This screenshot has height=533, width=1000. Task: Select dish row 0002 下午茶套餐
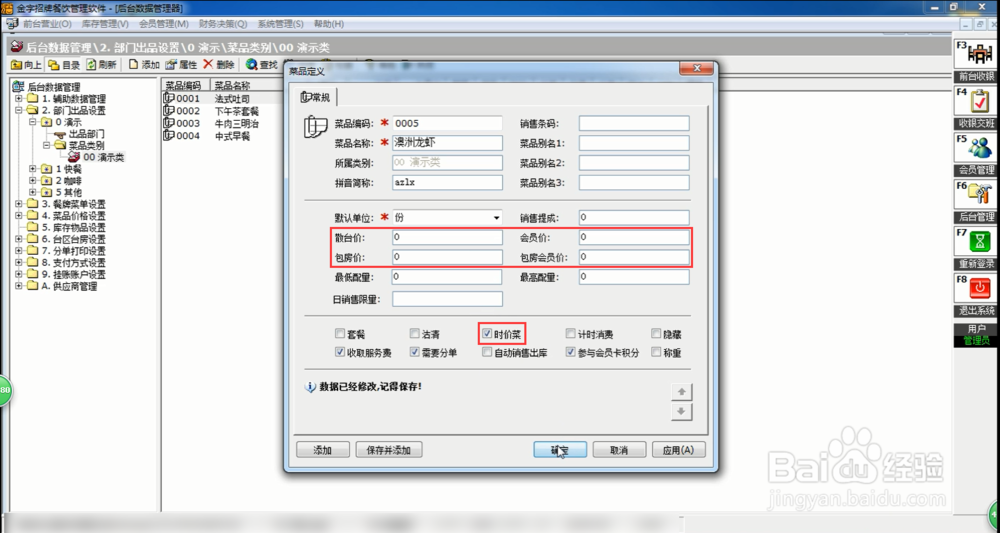[212, 111]
